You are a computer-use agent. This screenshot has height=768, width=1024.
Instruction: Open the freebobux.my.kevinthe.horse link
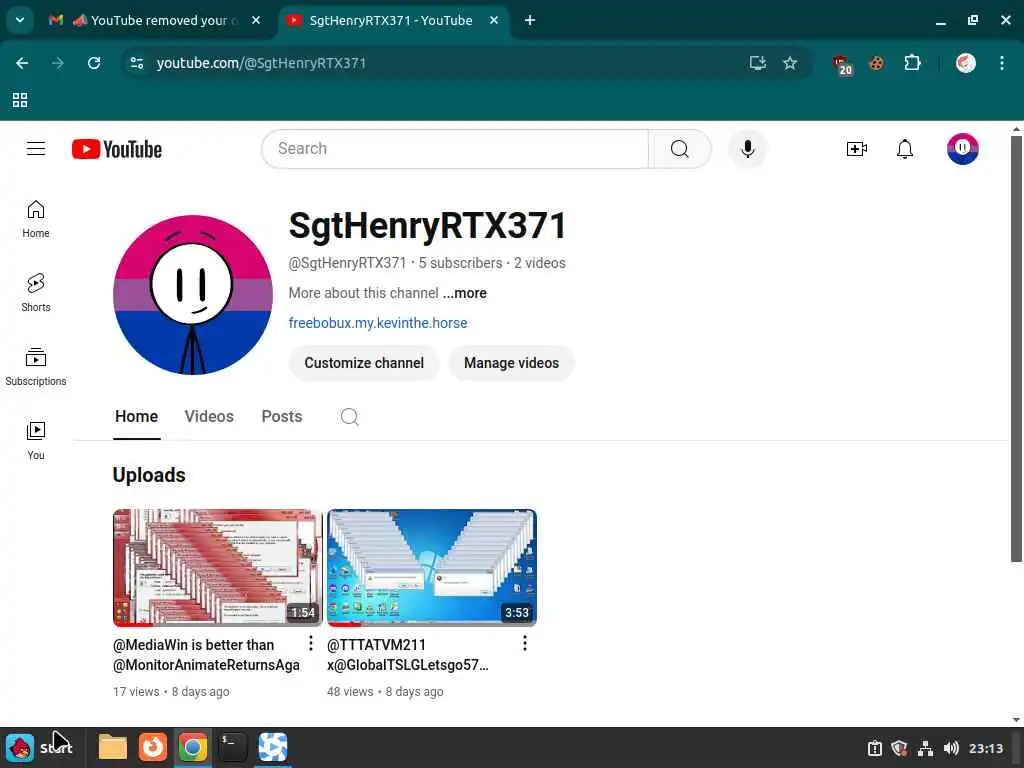pyautogui.click(x=378, y=323)
